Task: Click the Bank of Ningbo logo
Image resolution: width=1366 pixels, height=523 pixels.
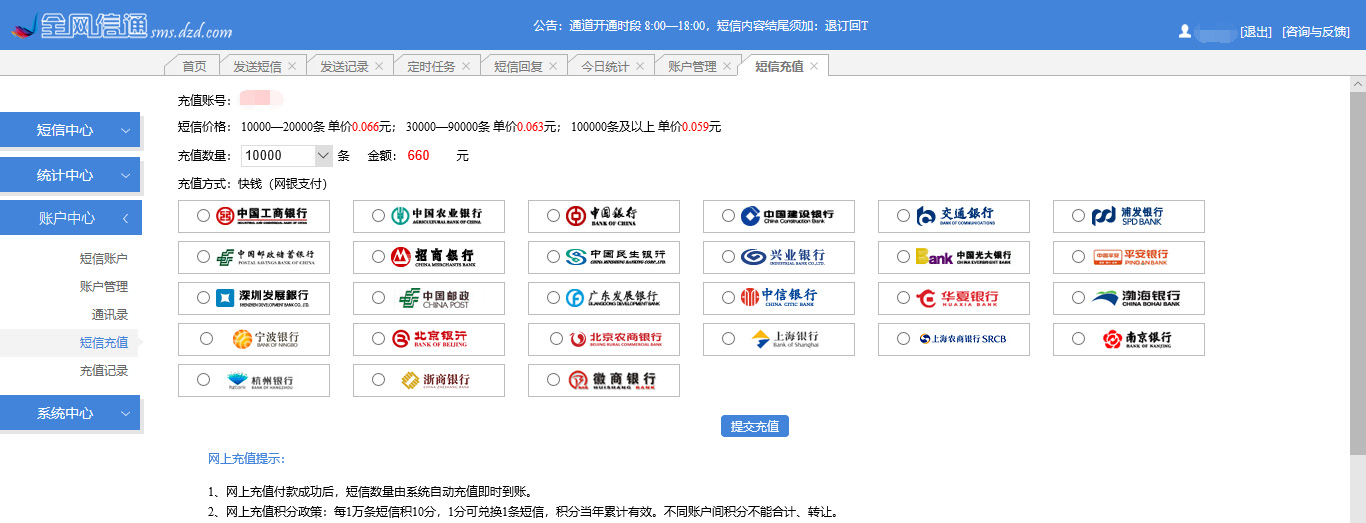Action: coord(265,339)
